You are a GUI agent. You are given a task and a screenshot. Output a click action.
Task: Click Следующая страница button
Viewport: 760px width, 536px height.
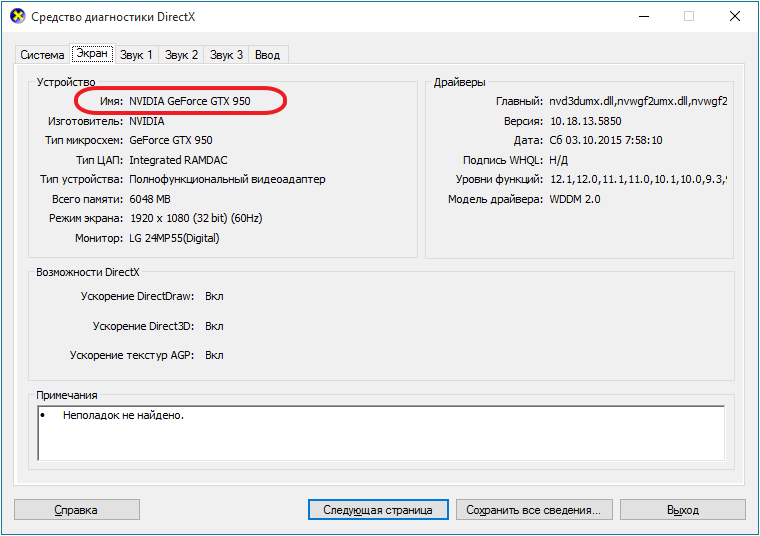pos(378,510)
